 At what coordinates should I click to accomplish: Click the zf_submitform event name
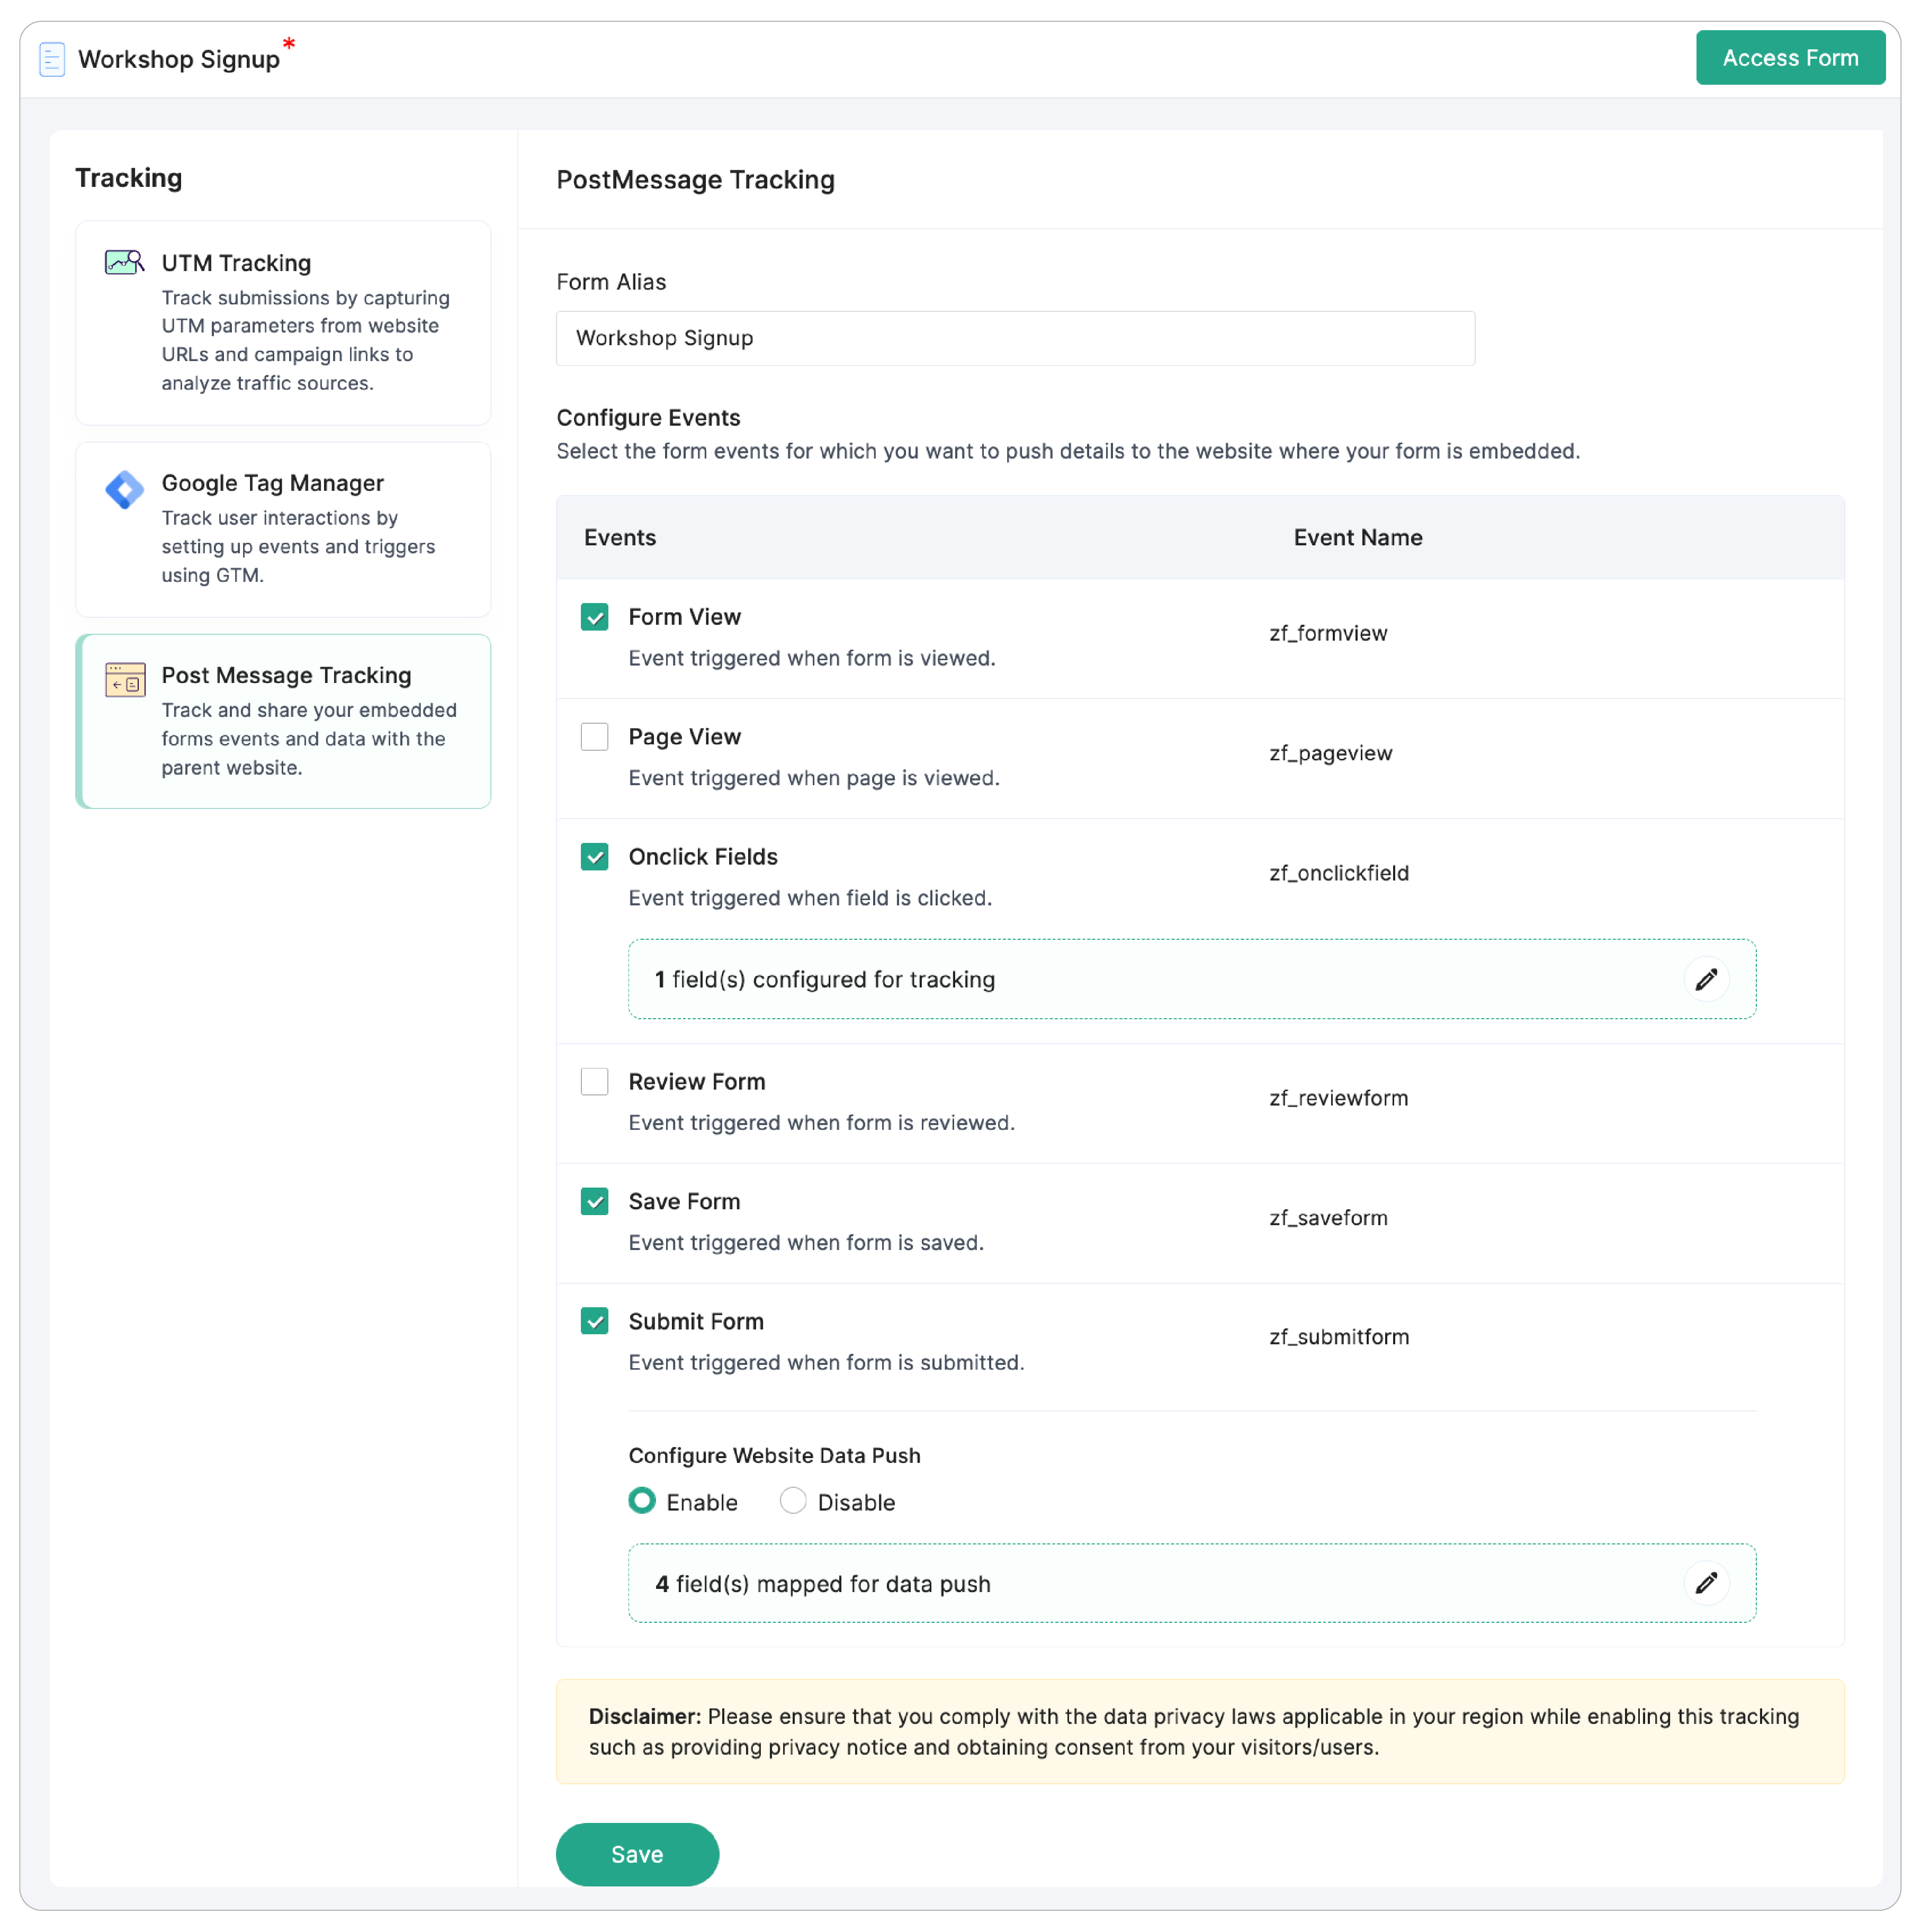1339,1337
